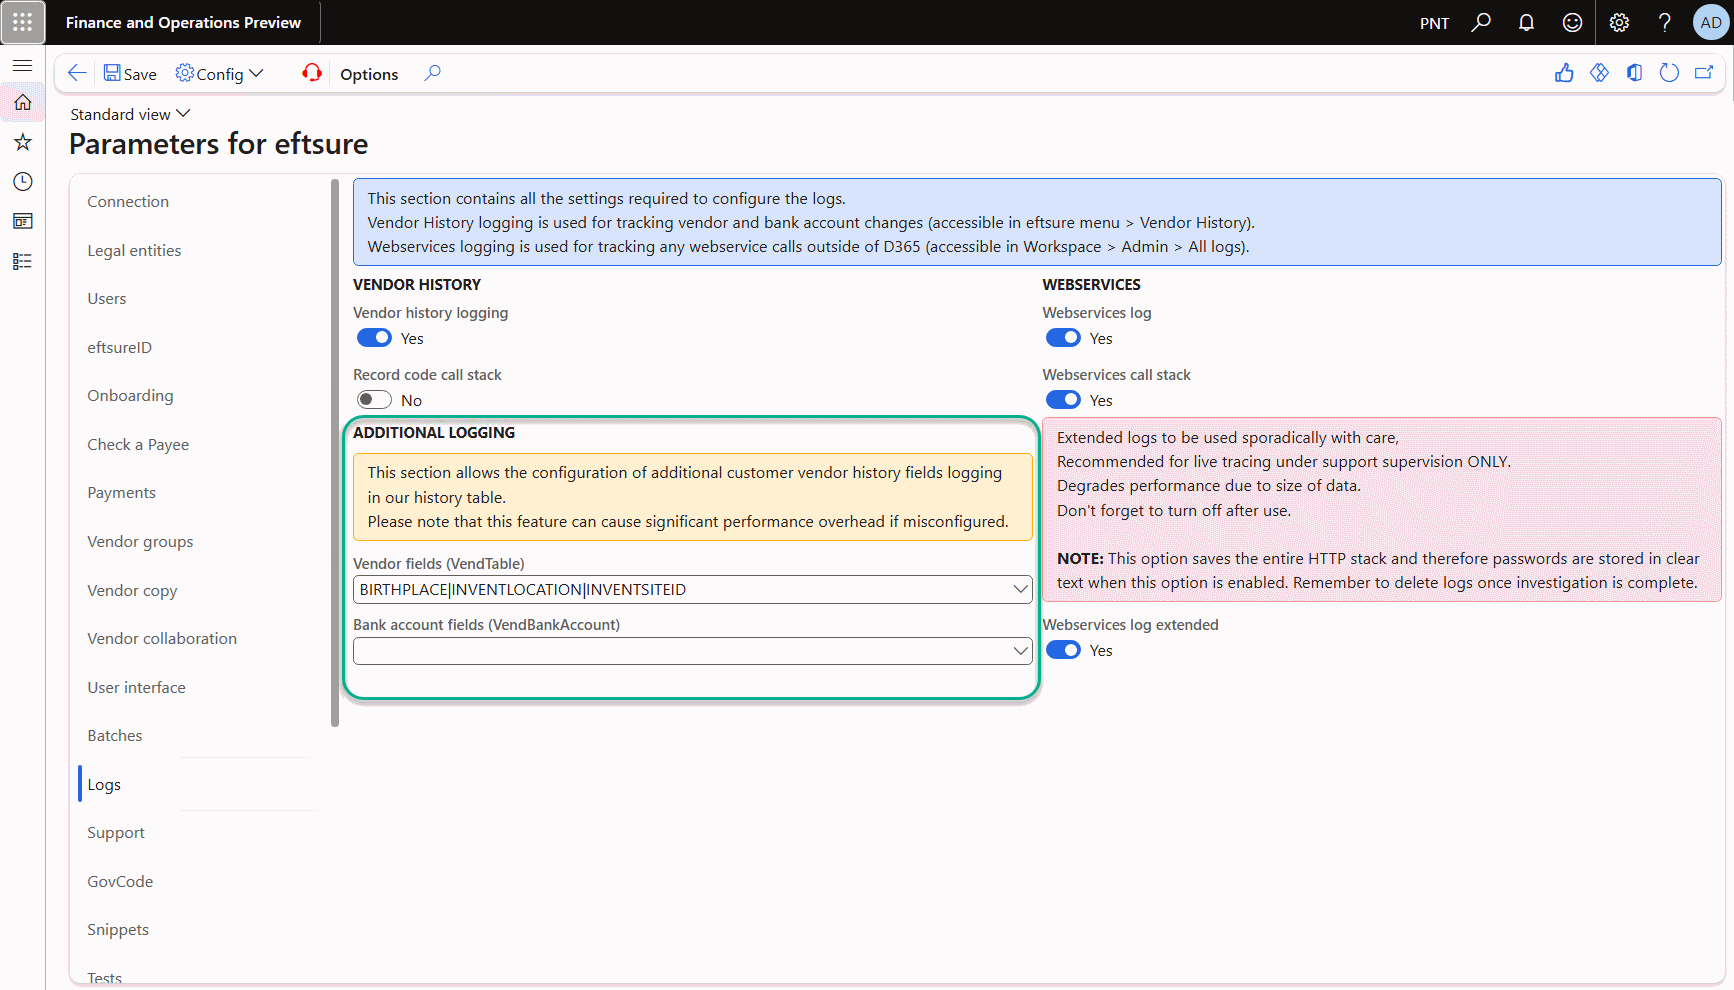Open PNT company selector
The image size is (1734, 990).
click(1434, 23)
